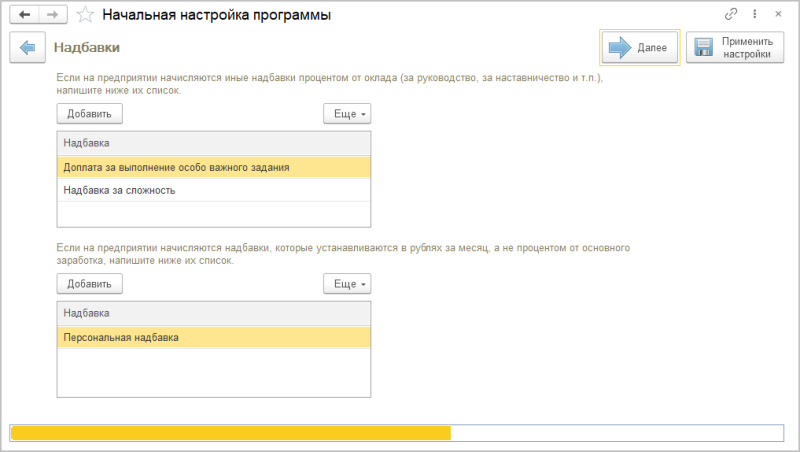Expand the Еще menu for the upper list
This screenshot has height=452, width=800.
pos(347,114)
